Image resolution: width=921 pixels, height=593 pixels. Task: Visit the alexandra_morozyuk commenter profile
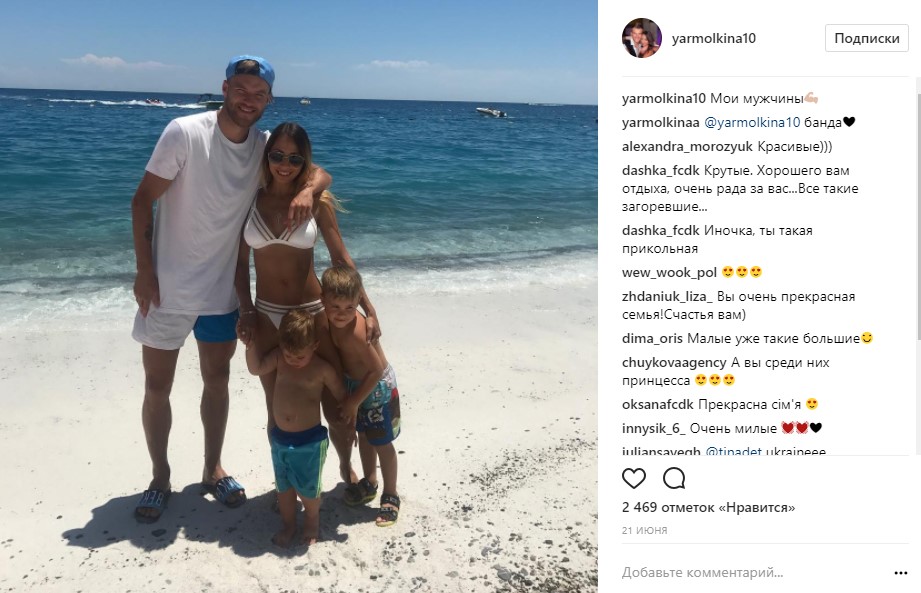pos(687,146)
